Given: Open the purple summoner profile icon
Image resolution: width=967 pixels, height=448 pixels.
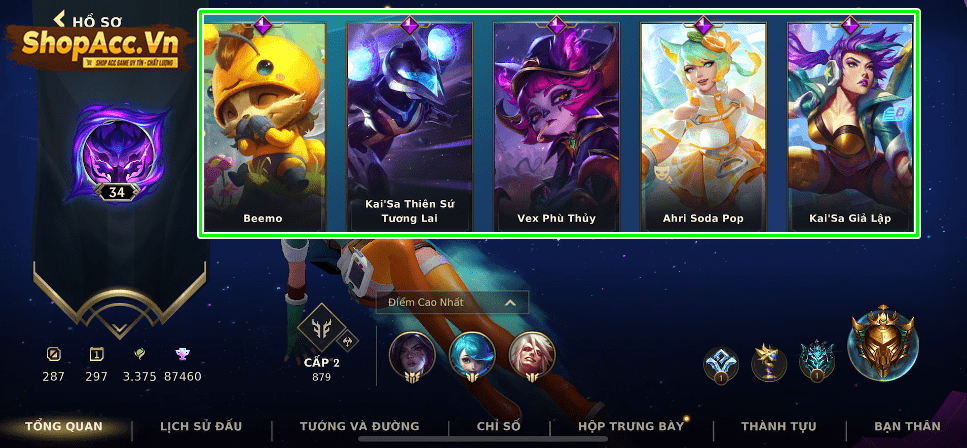Looking at the screenshot, I should pyautogui.click(x=117, y=152).
